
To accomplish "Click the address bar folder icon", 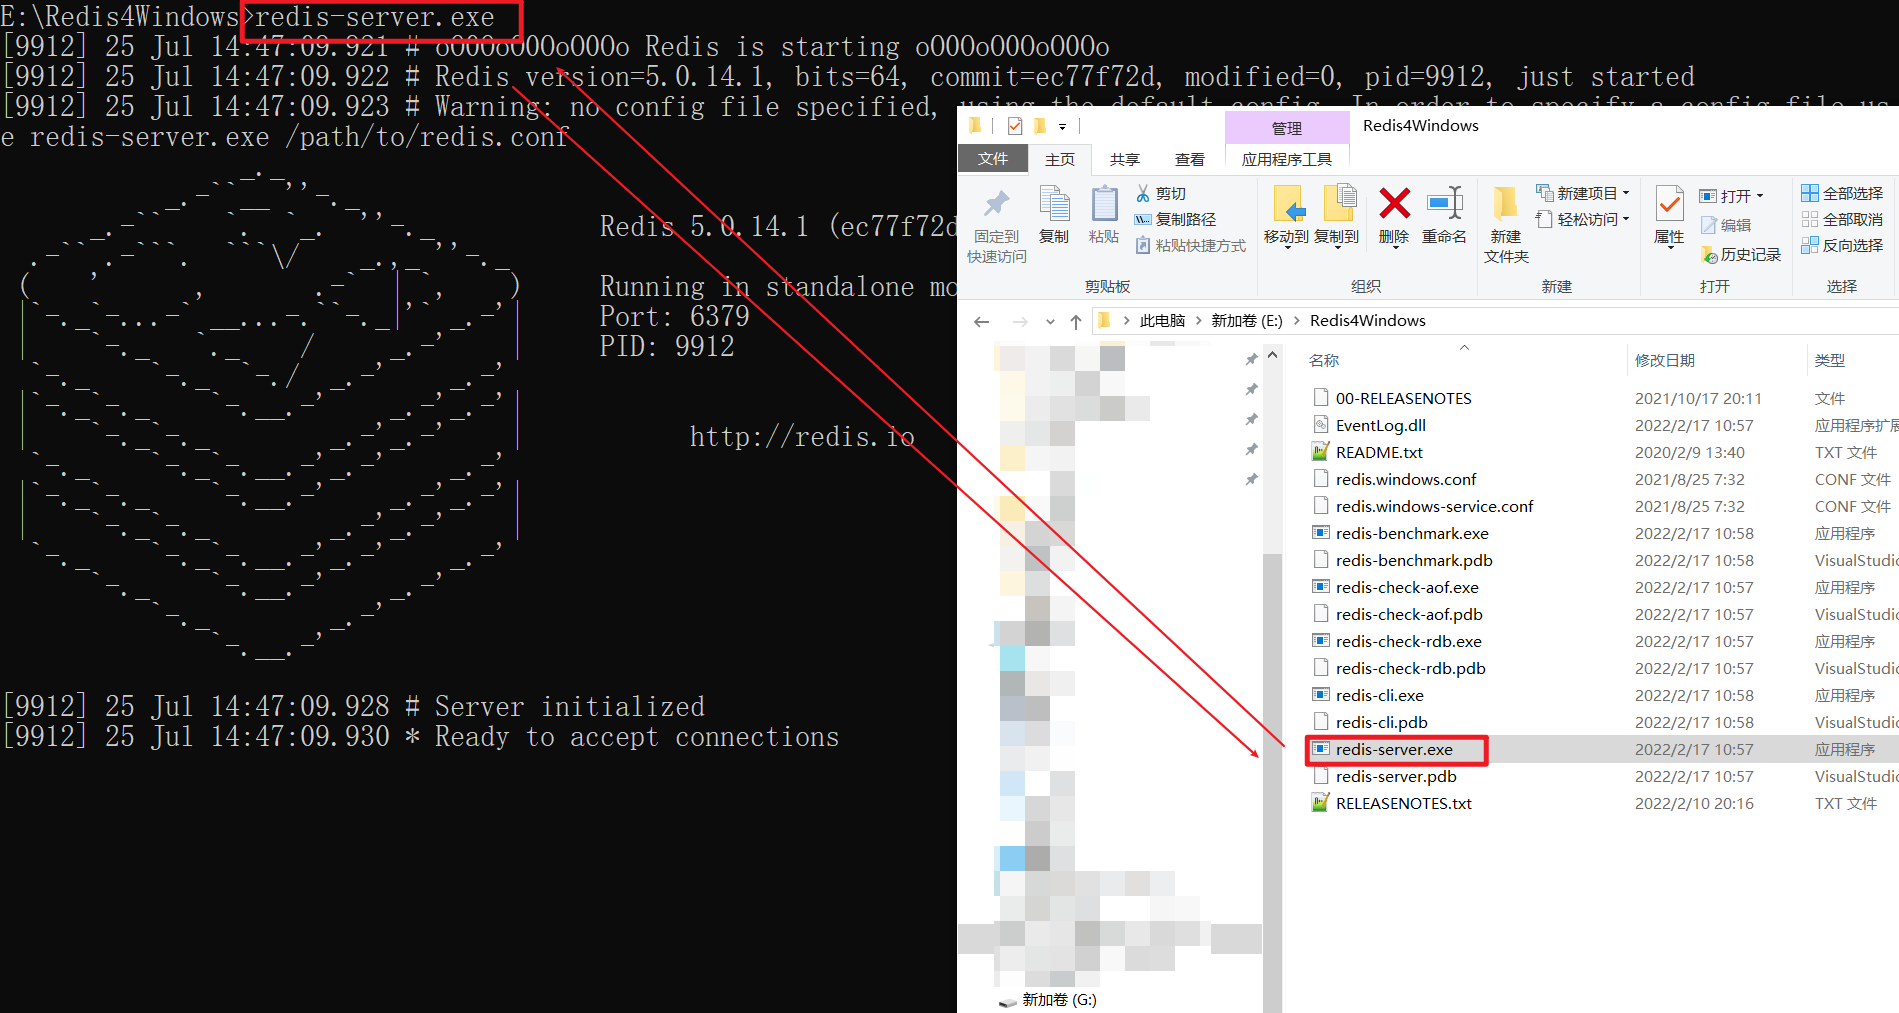I will [1104, 320].
